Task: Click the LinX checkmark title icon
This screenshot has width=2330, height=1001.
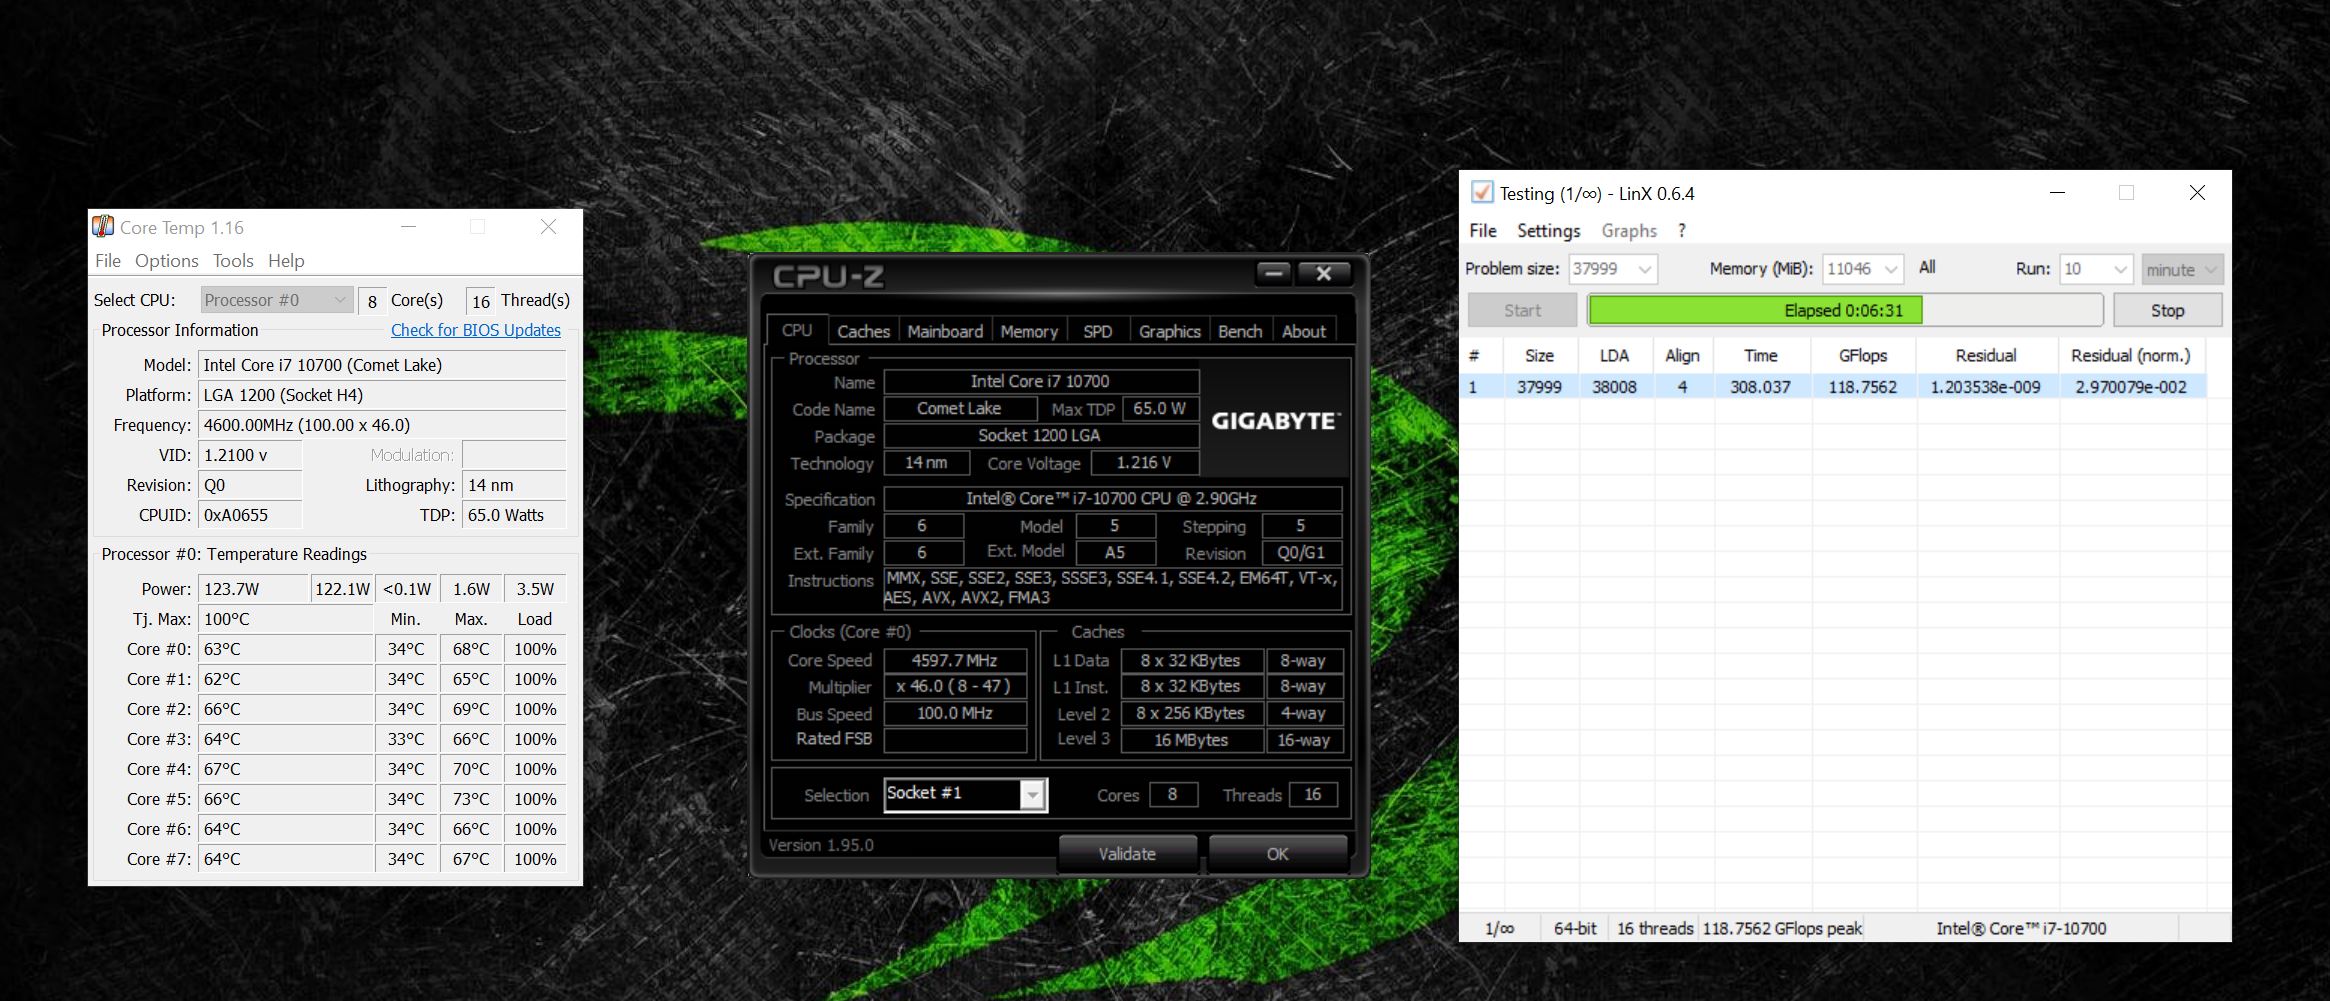Action: click(1482, 193)
